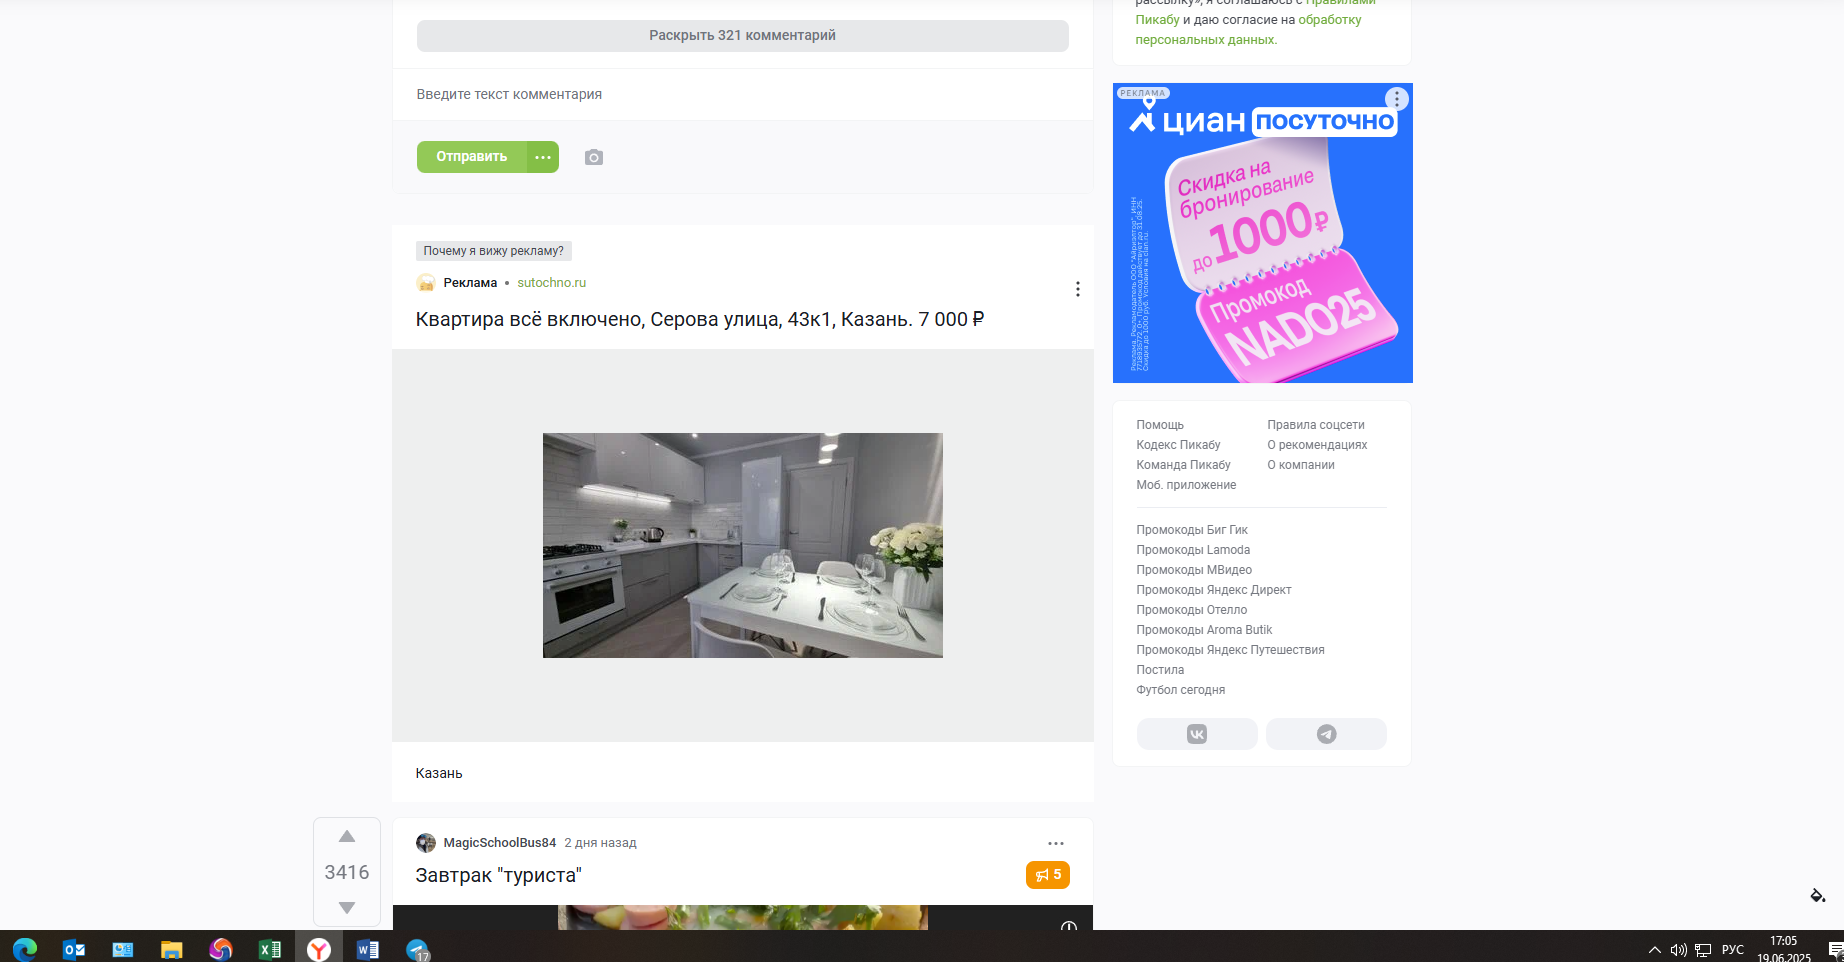The image size is (1844, 962).
Task: Open the VK social network button
Action: 1197,734
